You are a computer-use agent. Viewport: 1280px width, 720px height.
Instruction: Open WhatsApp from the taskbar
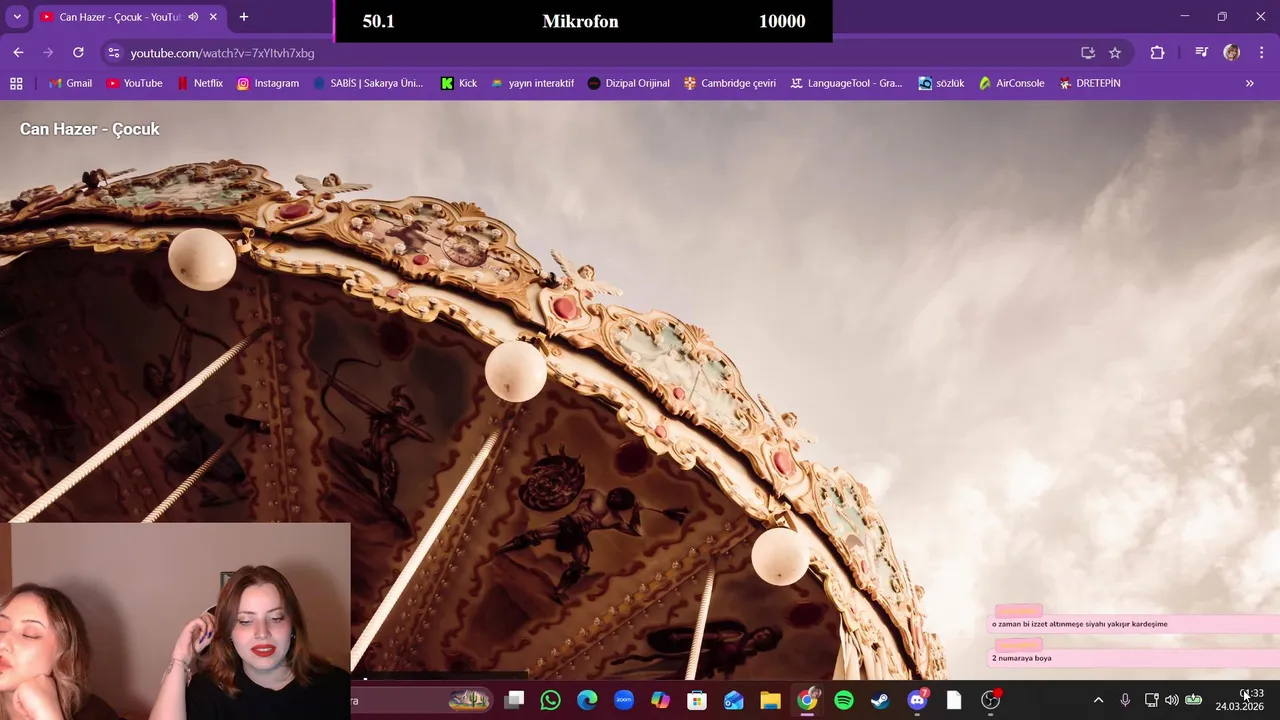pyautogui.click(x=550, y=700)
